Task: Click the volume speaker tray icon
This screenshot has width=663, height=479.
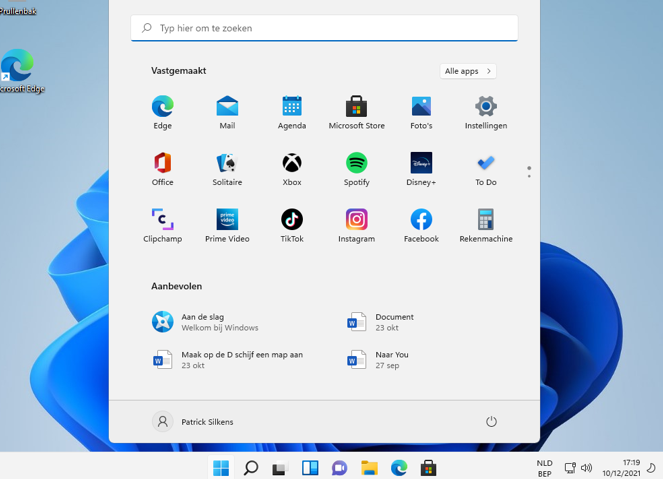Action: coord(586,468)
